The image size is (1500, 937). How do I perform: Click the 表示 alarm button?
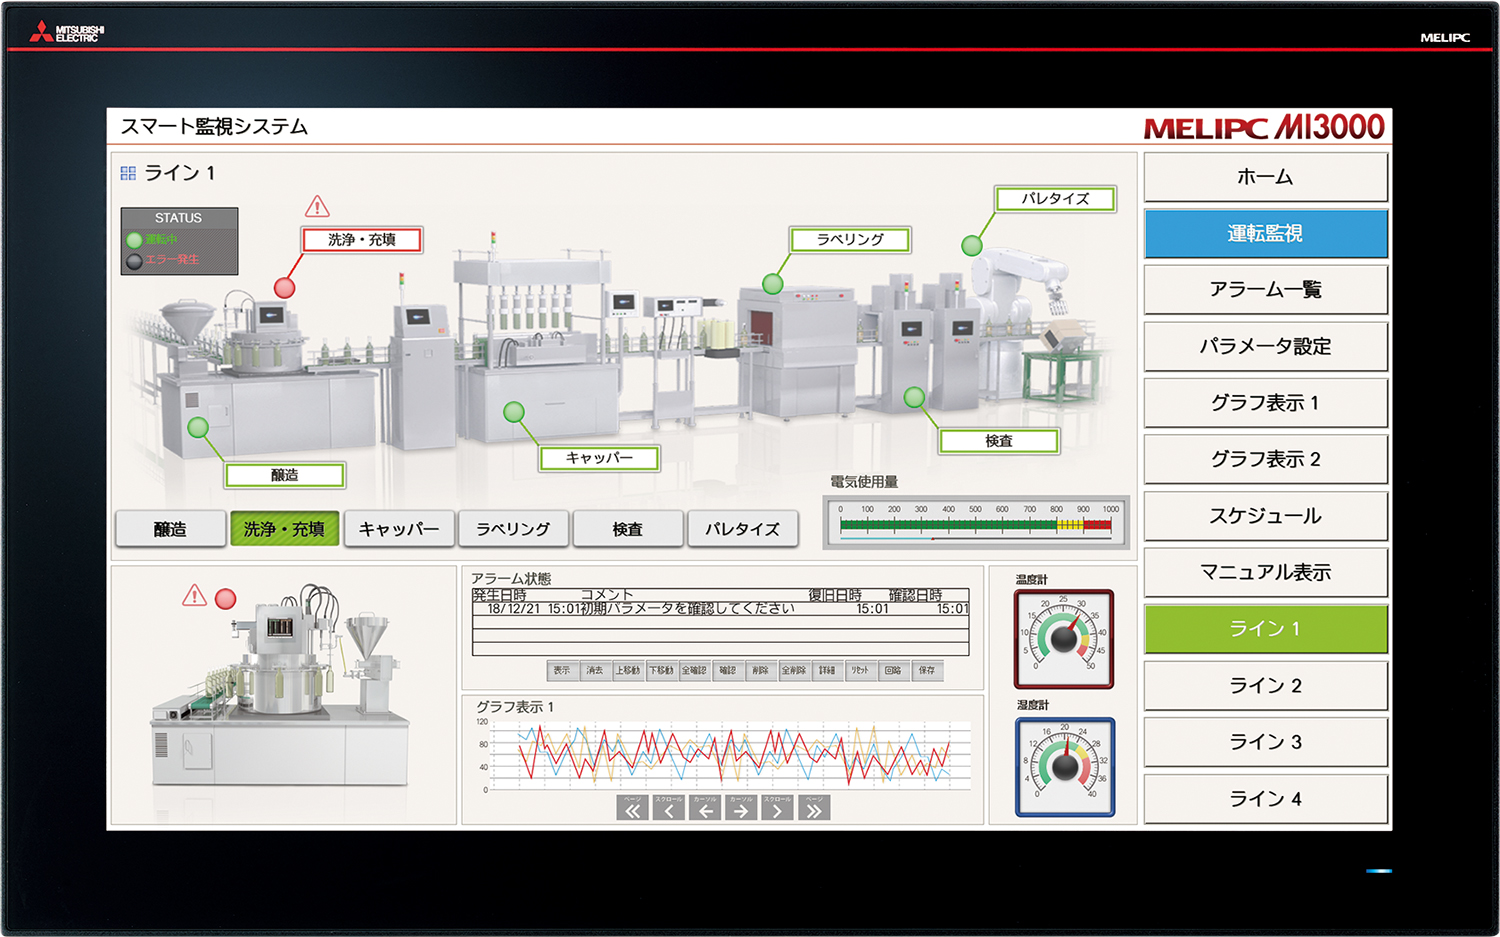tap(562, 670)
